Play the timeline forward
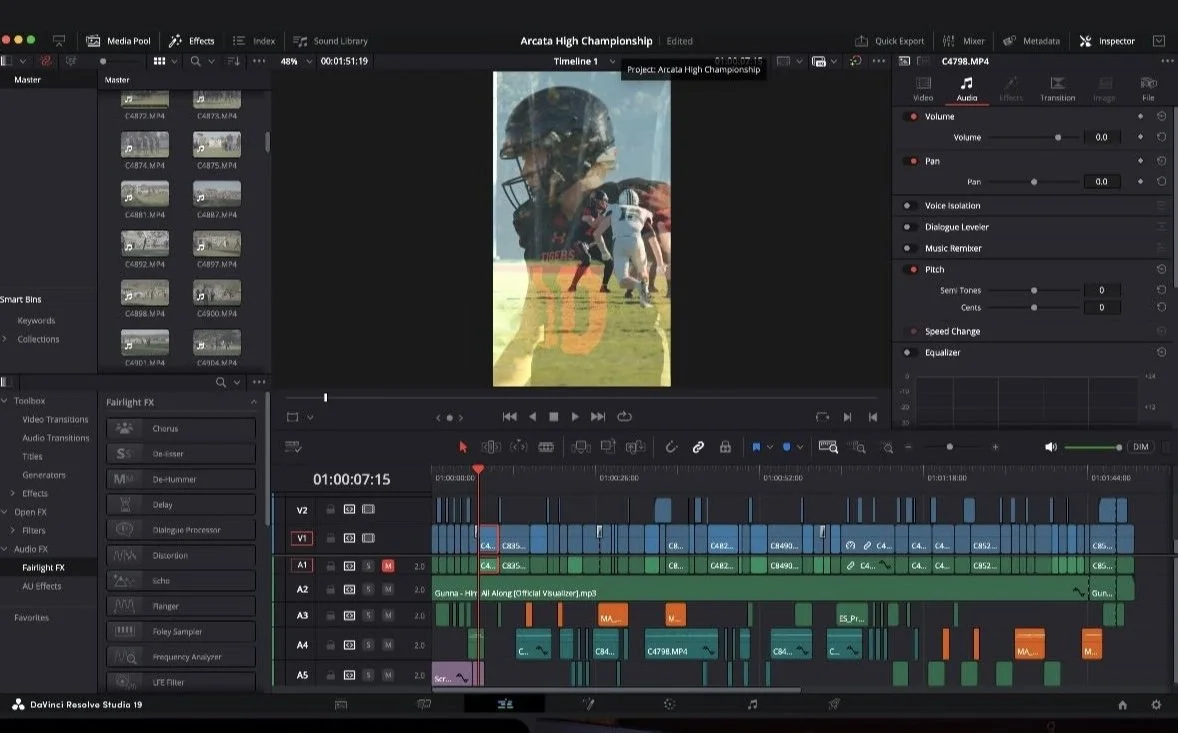 point(575,417)
